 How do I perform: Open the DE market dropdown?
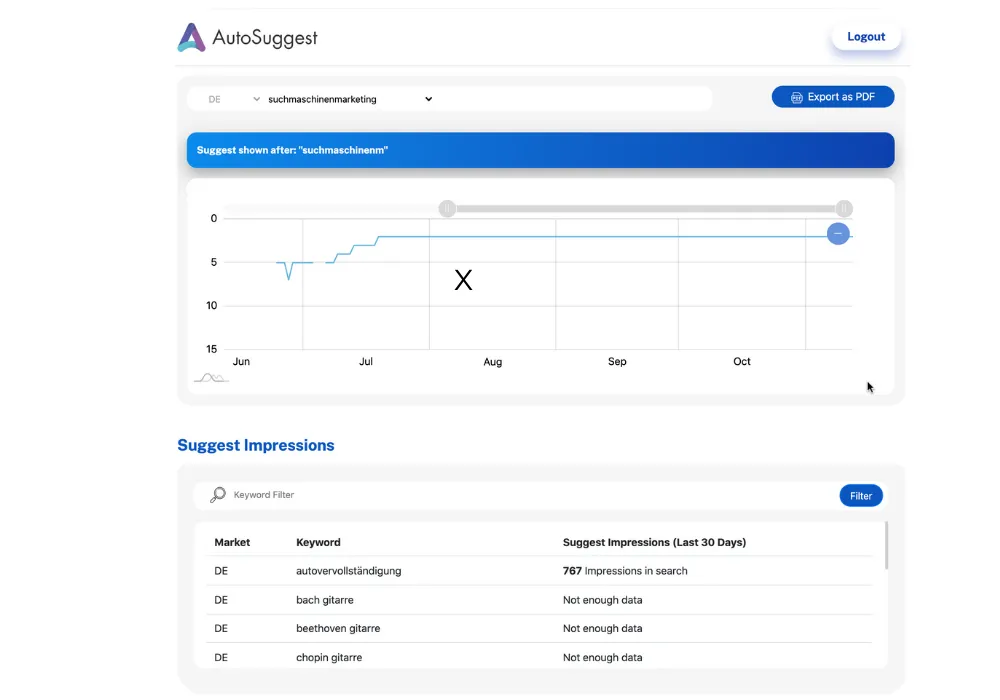[233, 99]
